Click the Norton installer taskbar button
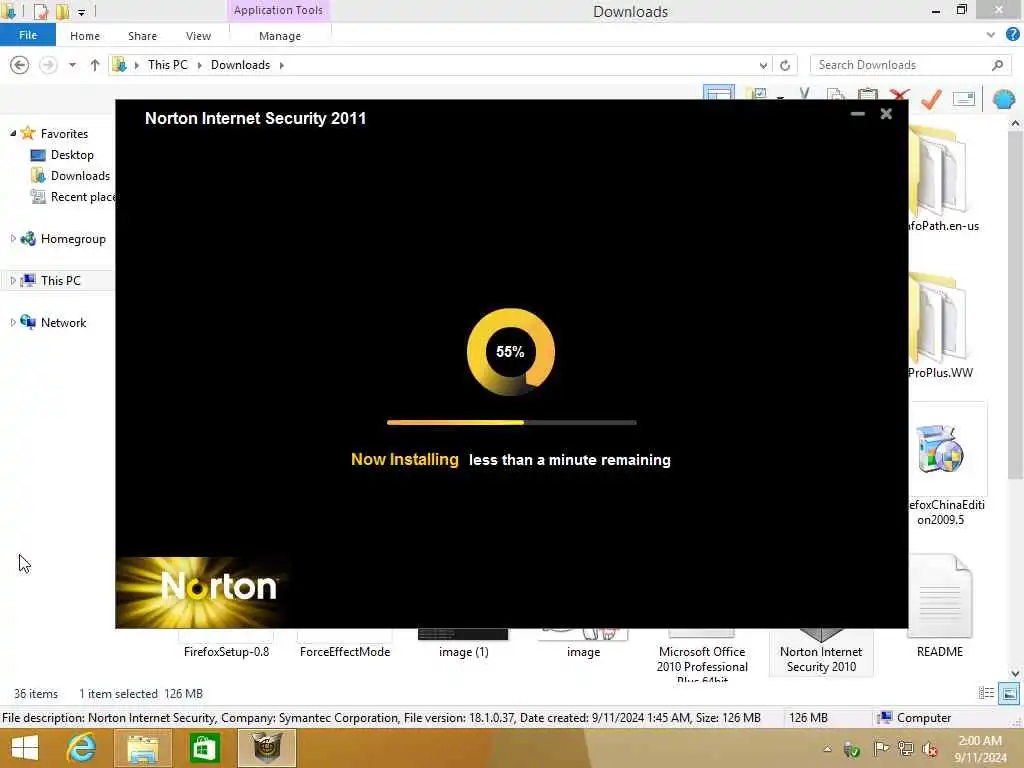Screen dimensions: 1024x768 pos(266,748)
